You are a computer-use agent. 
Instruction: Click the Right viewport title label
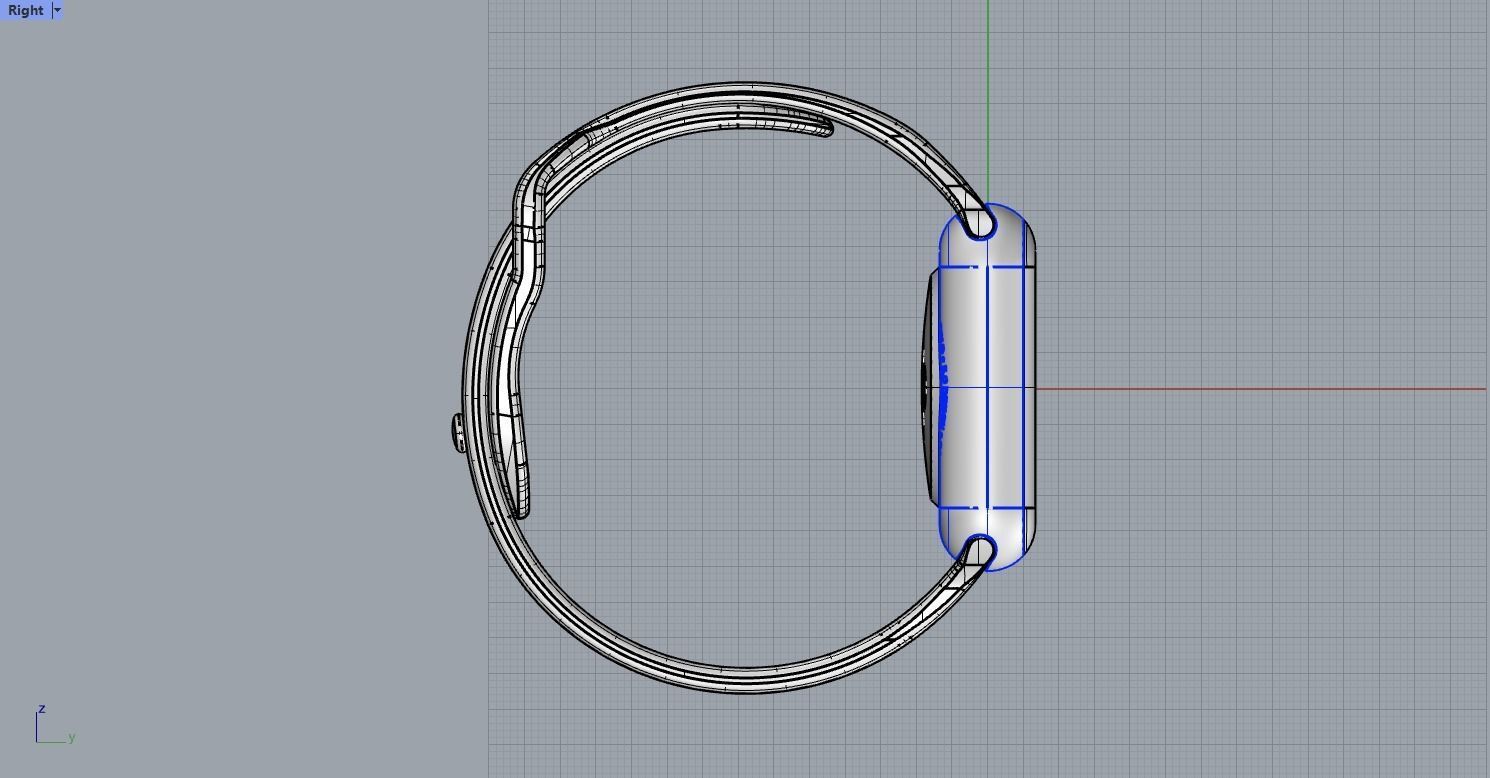point(25,10)
